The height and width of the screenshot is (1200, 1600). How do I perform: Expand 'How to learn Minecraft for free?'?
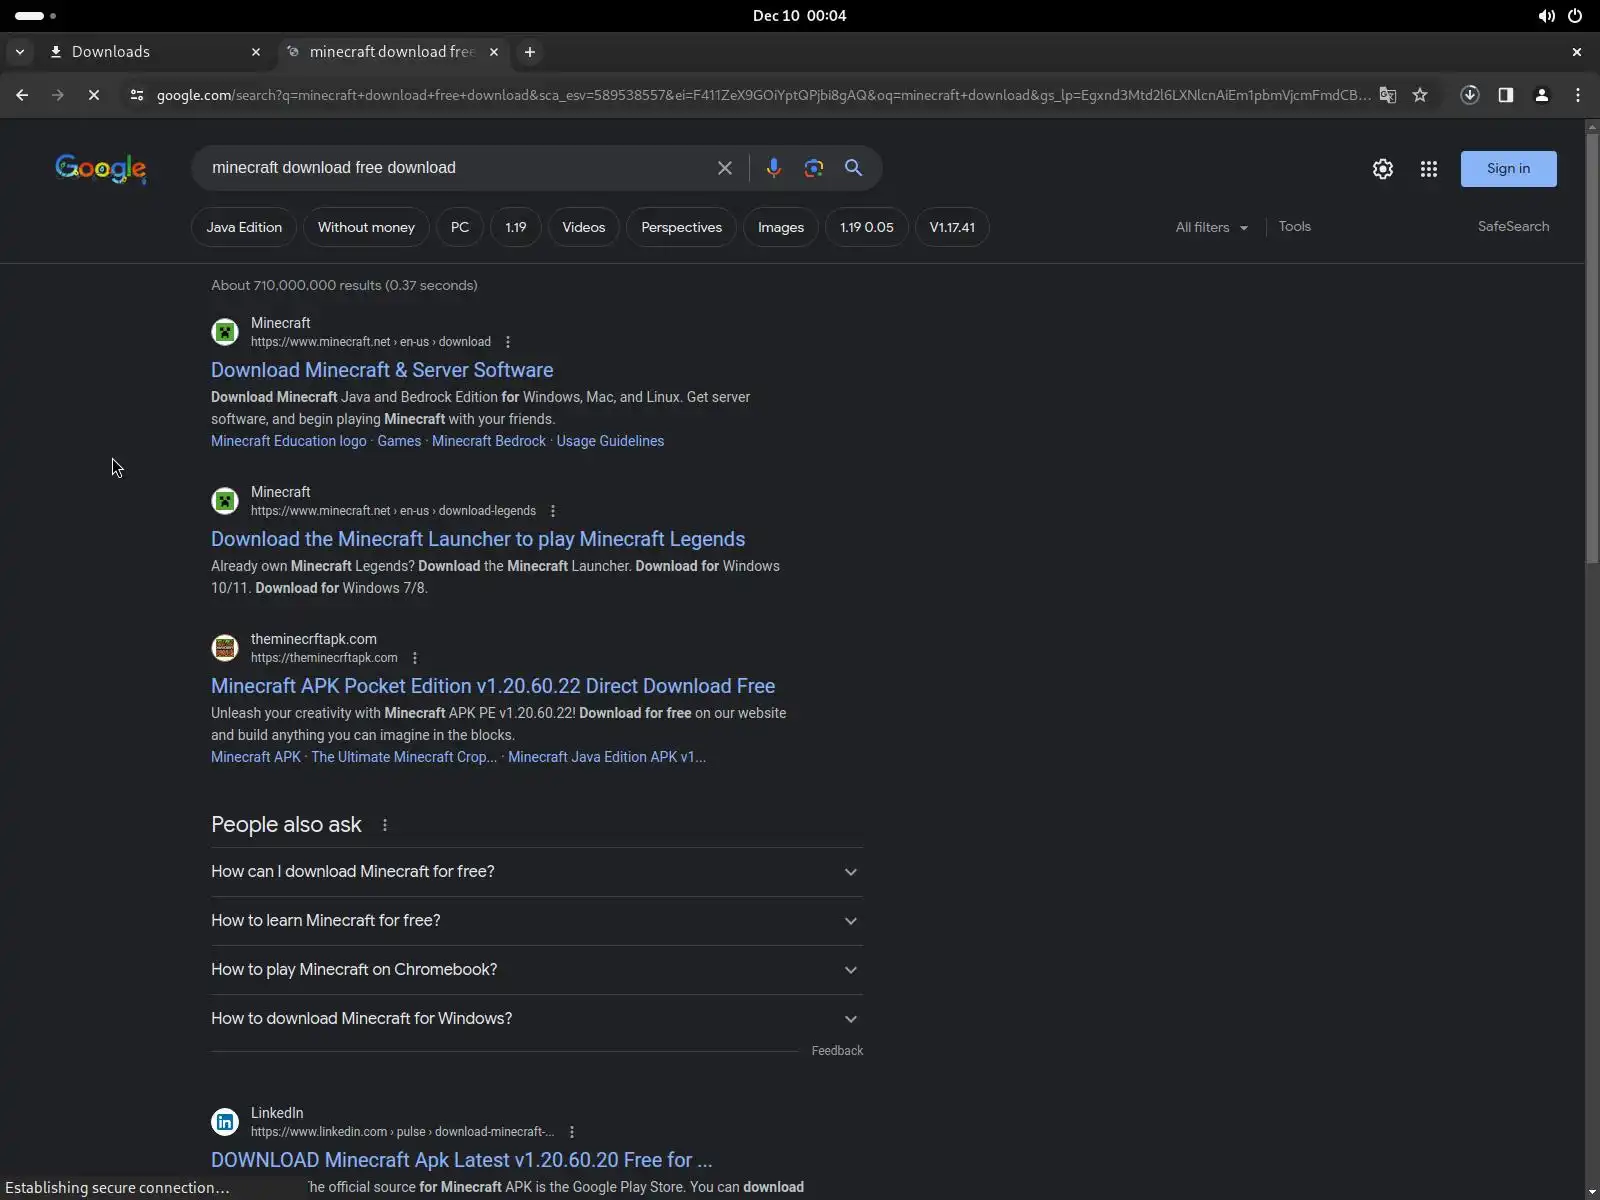point(537,921)
